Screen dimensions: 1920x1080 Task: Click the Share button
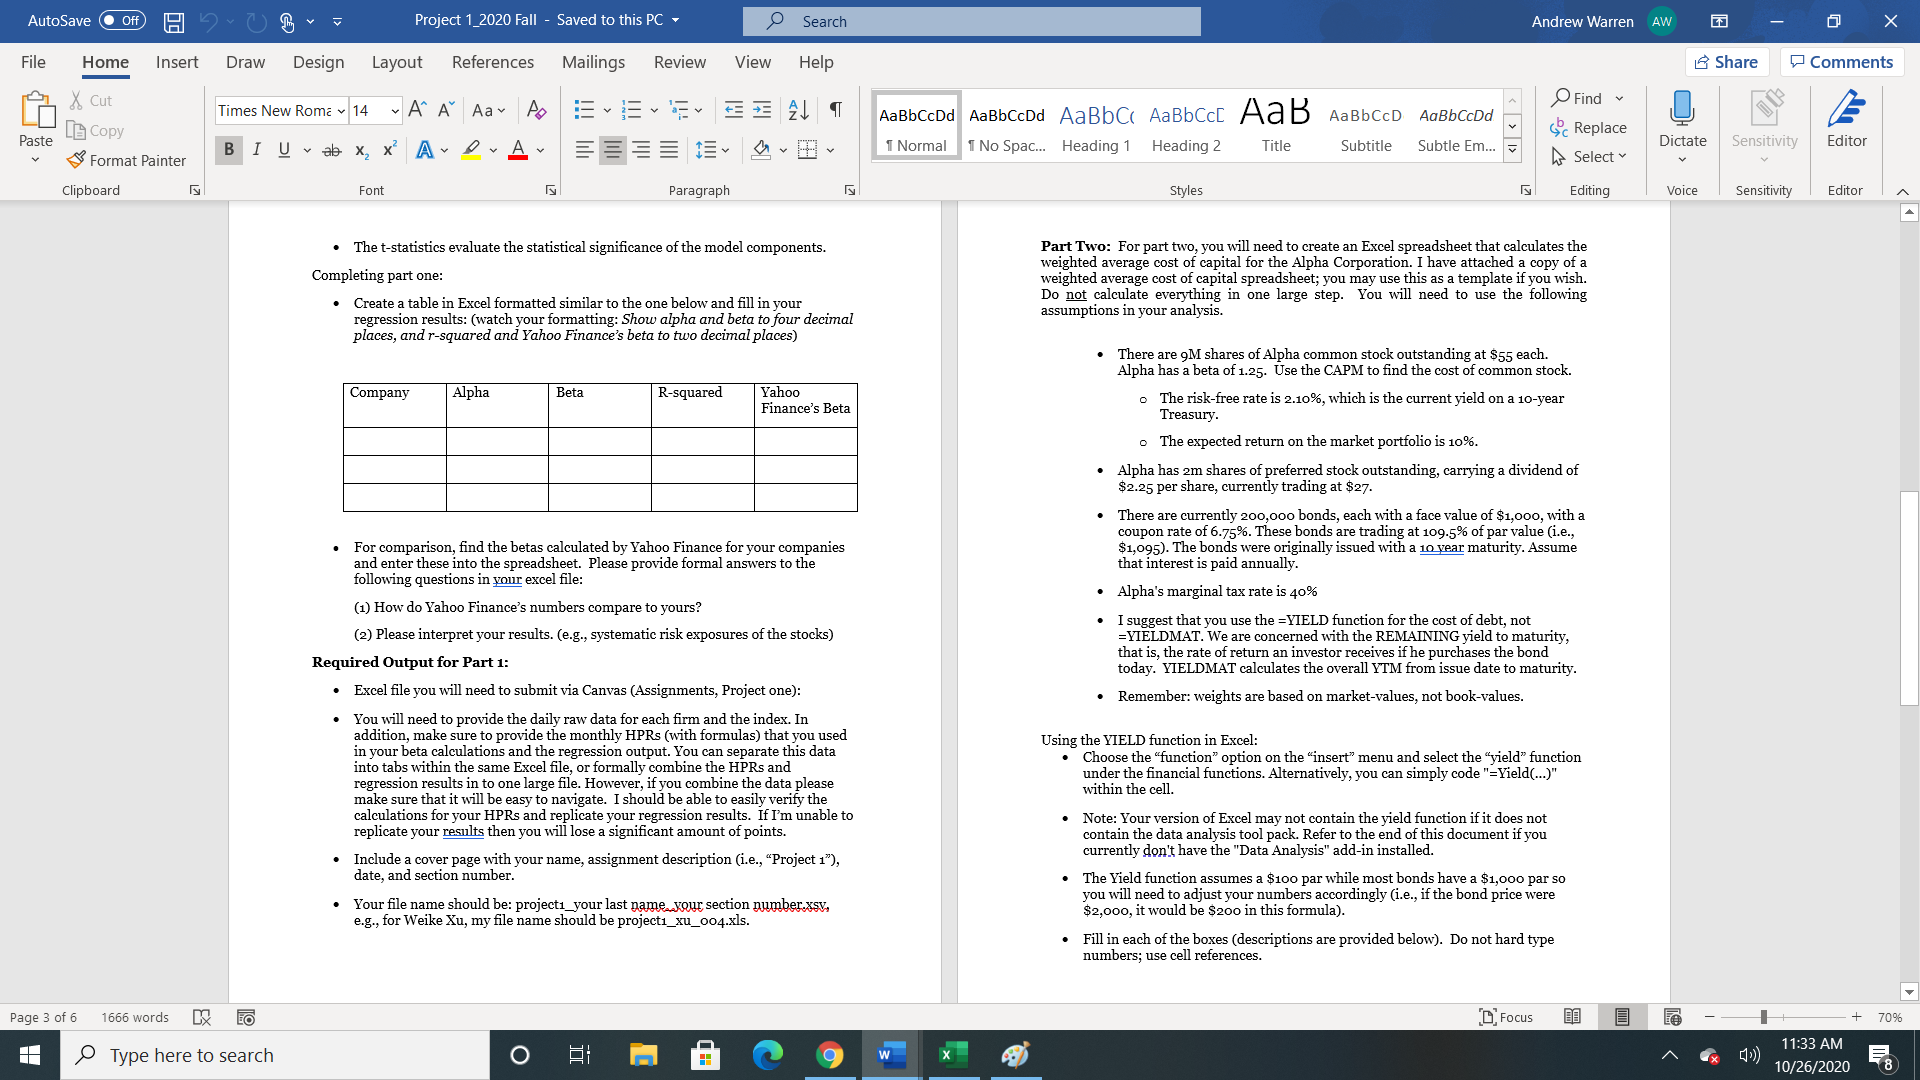[x=1727, y=61]
